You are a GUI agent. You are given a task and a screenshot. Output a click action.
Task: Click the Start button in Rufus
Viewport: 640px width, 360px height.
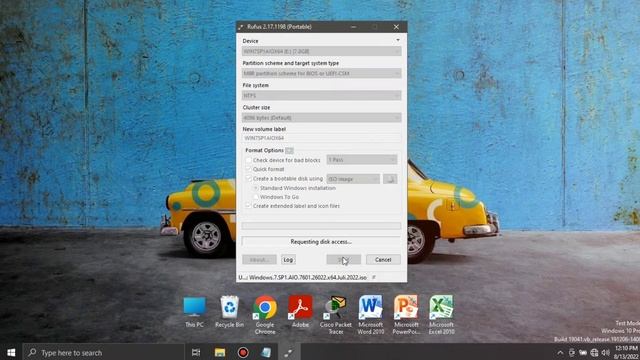click(x=344, y=260)
